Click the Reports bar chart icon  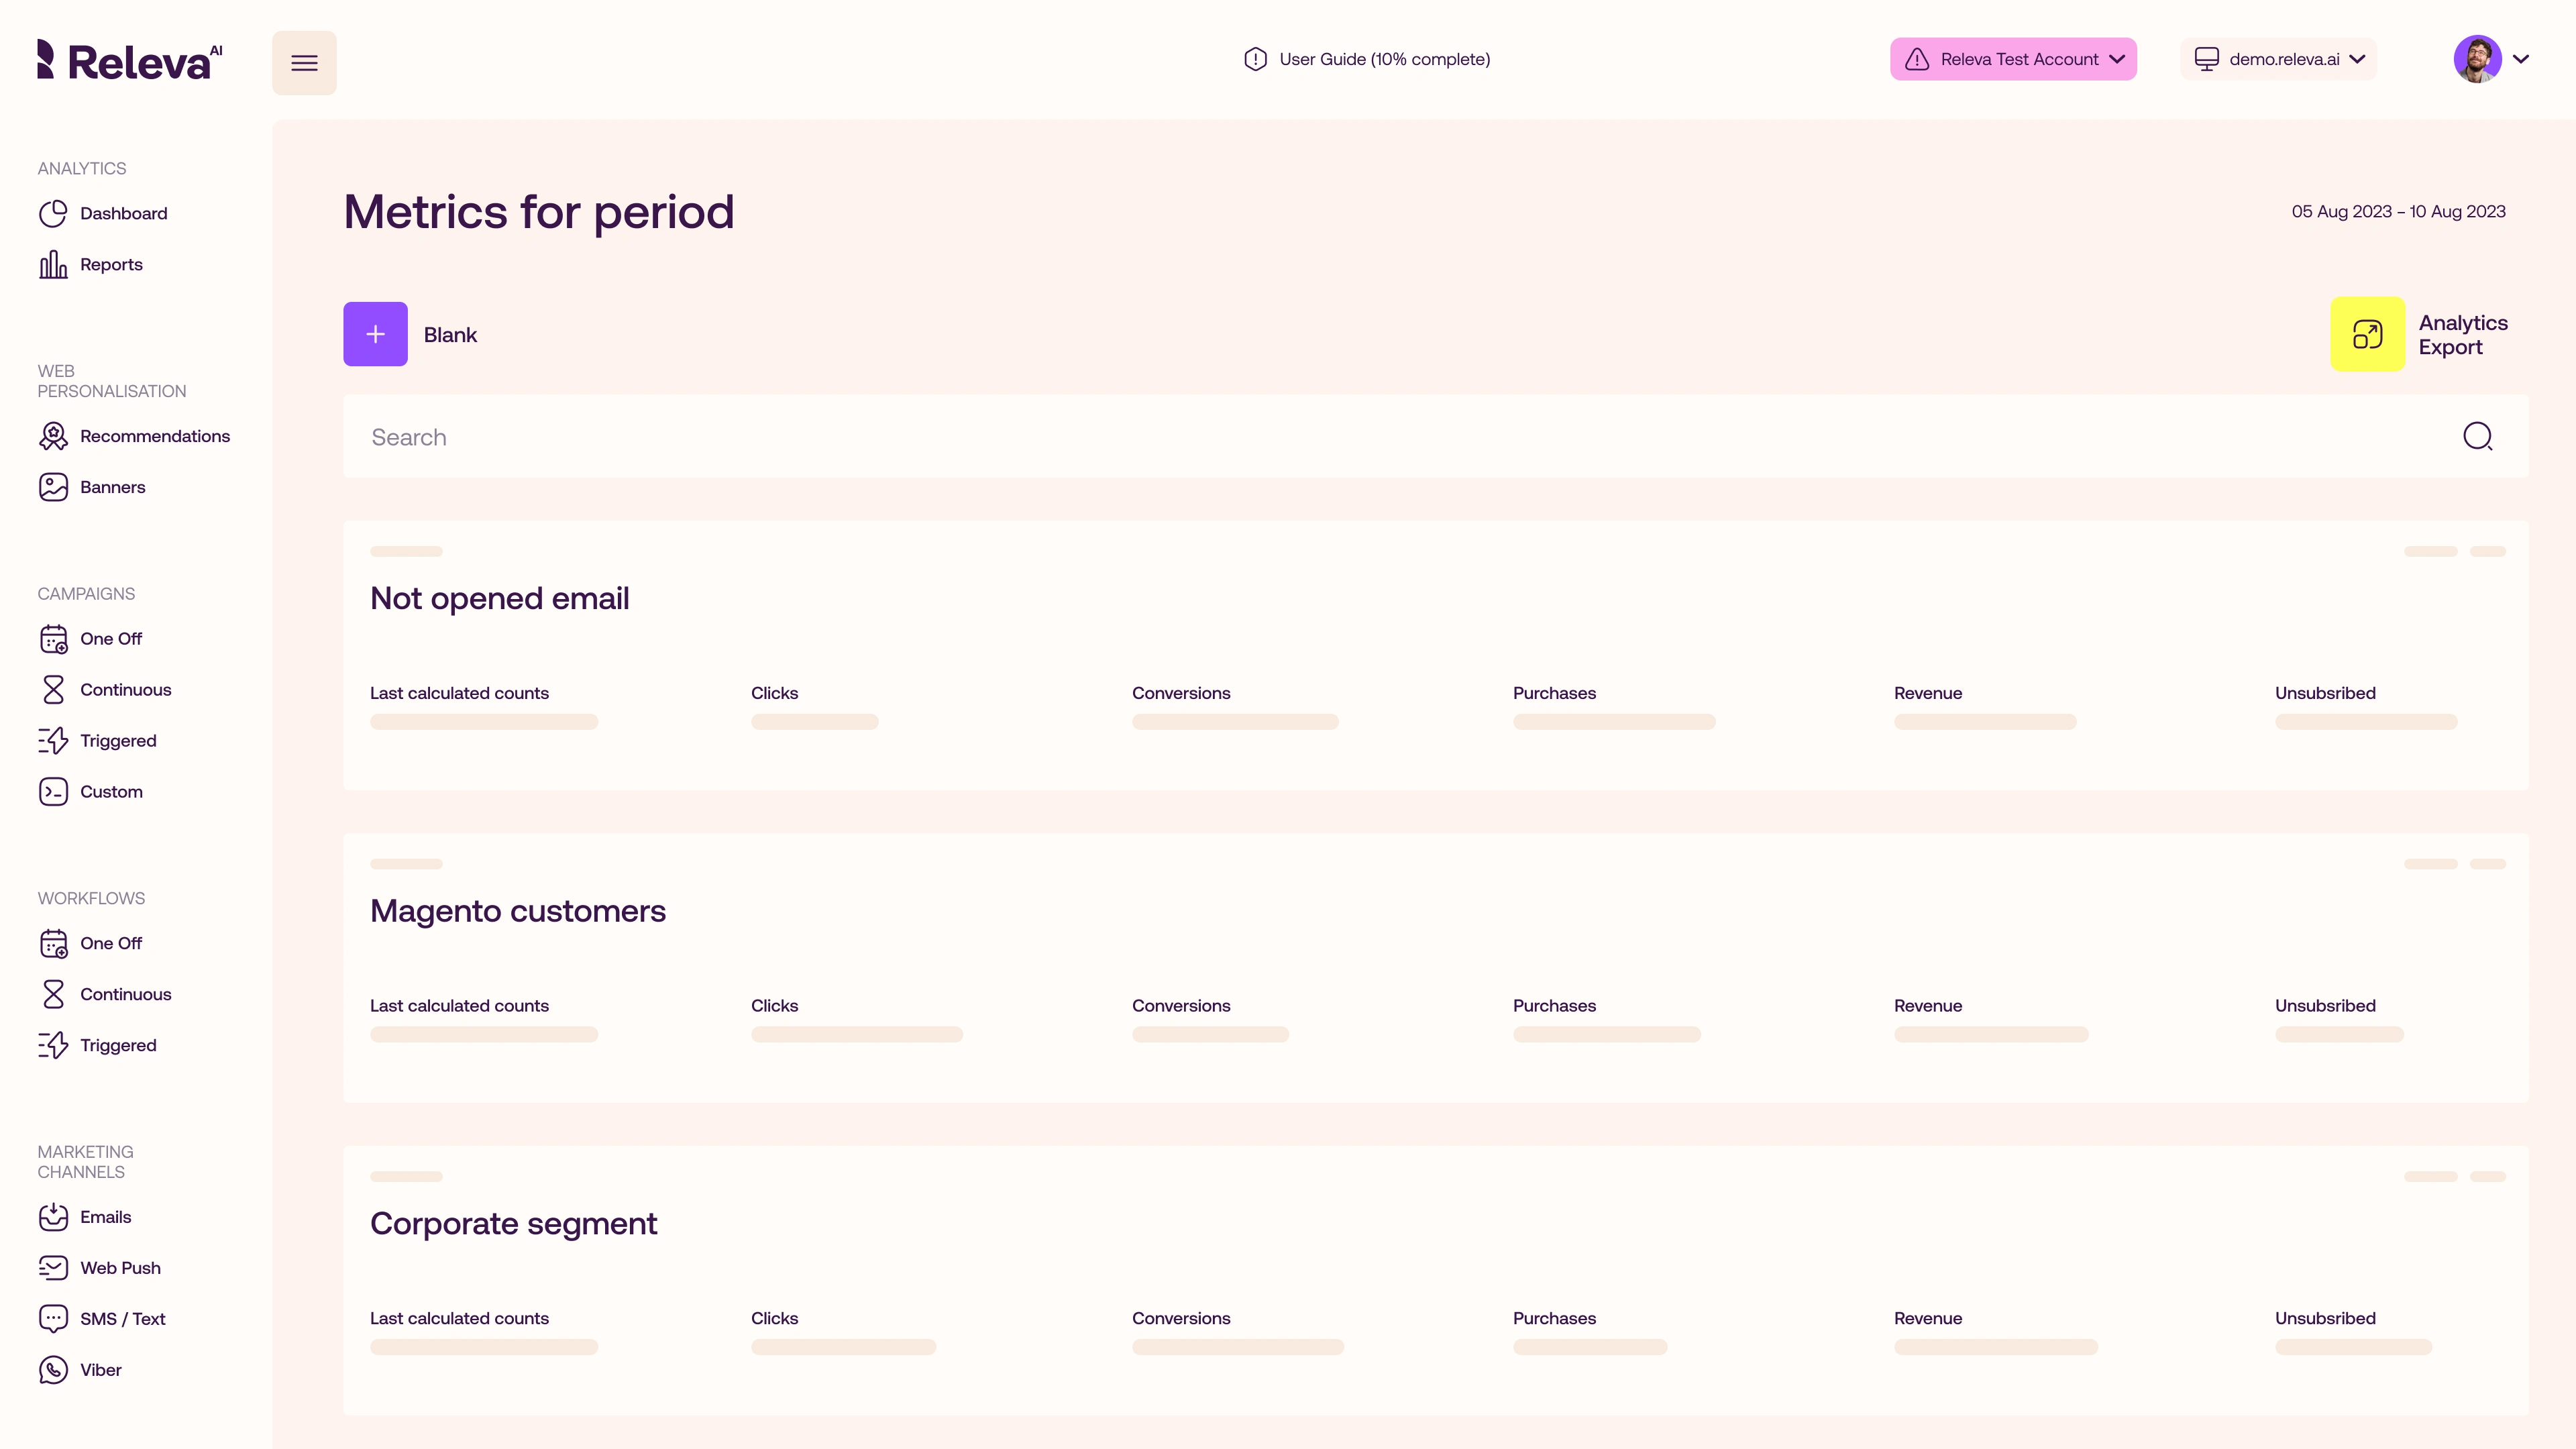tap(53, 264)
